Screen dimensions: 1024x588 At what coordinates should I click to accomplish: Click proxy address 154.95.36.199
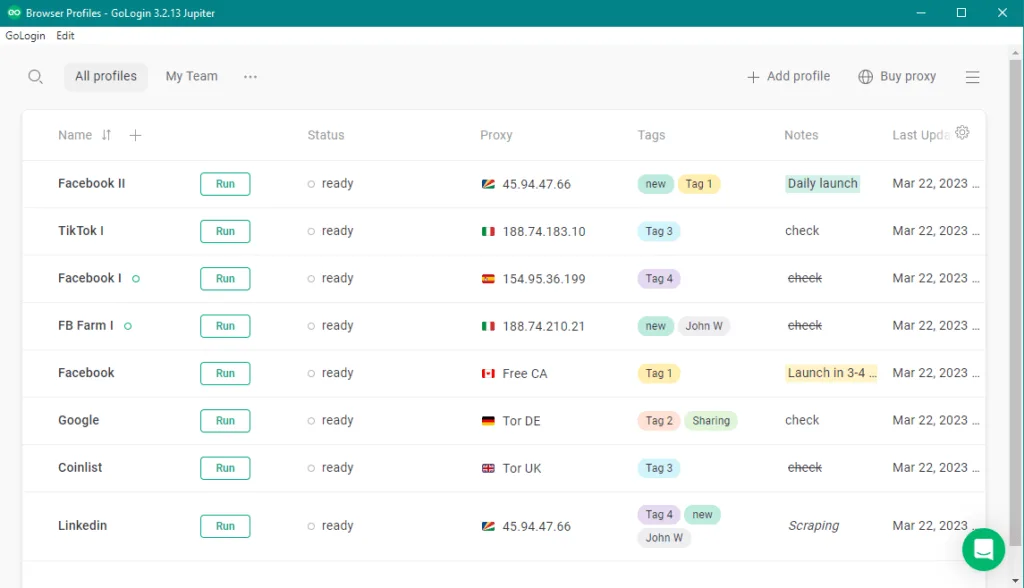pos(544,279)
